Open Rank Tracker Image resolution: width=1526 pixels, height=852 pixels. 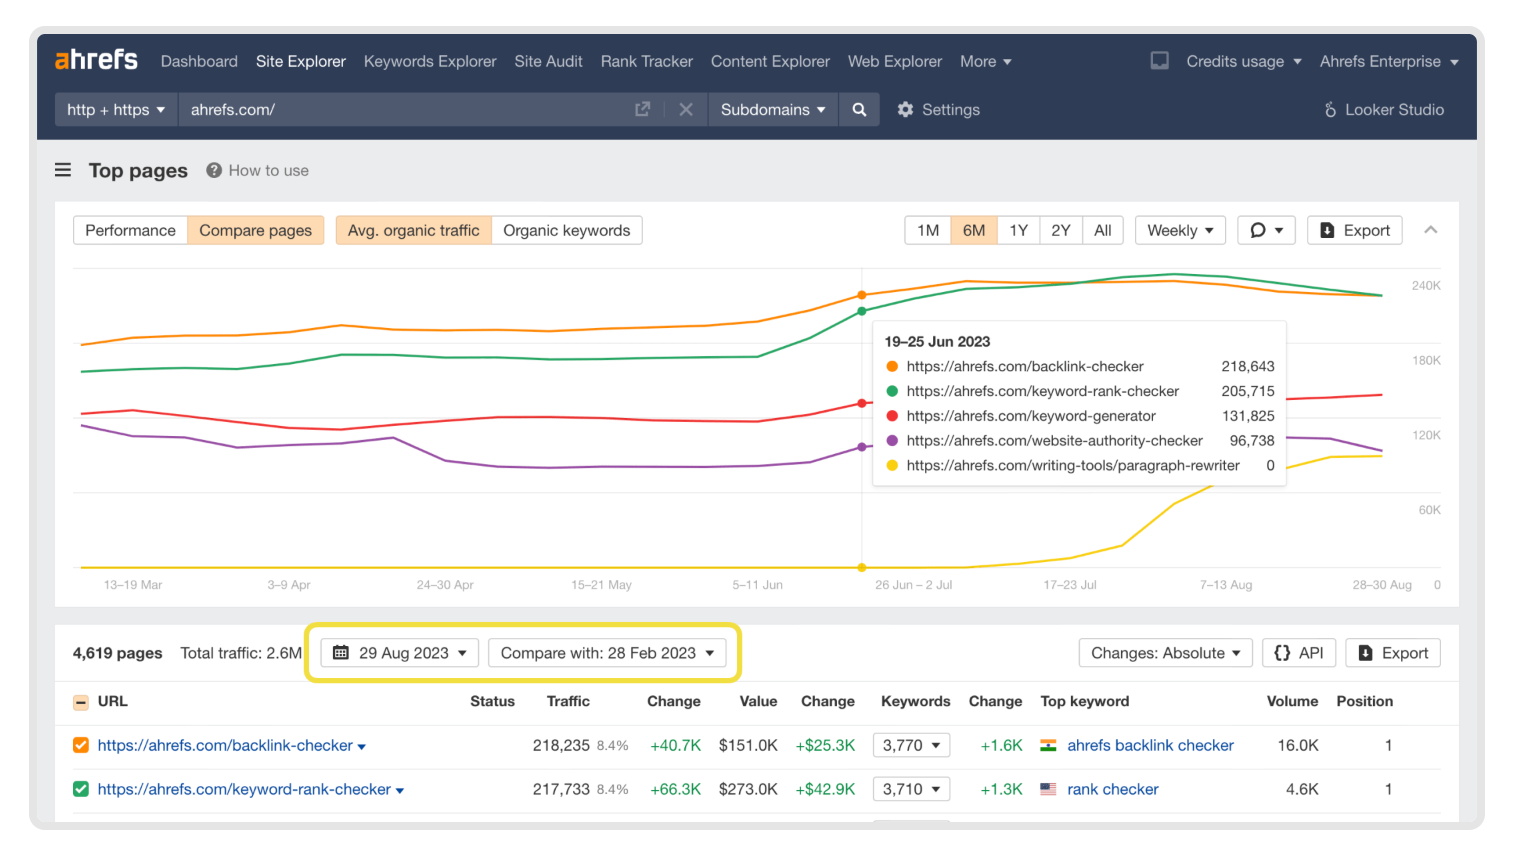647,61
